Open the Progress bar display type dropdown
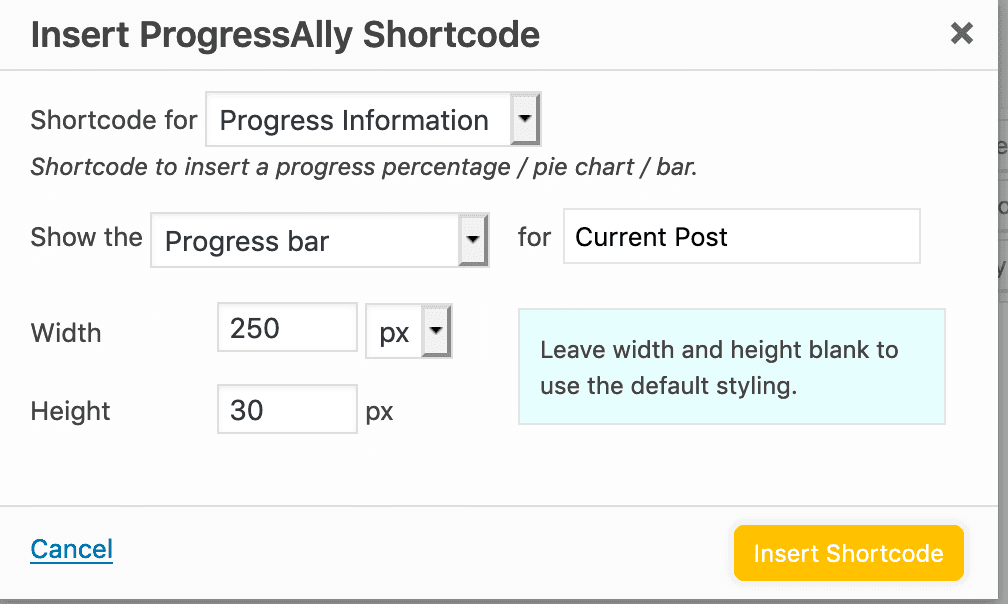The image size is (1008, 604). click(x=318, y=240)
